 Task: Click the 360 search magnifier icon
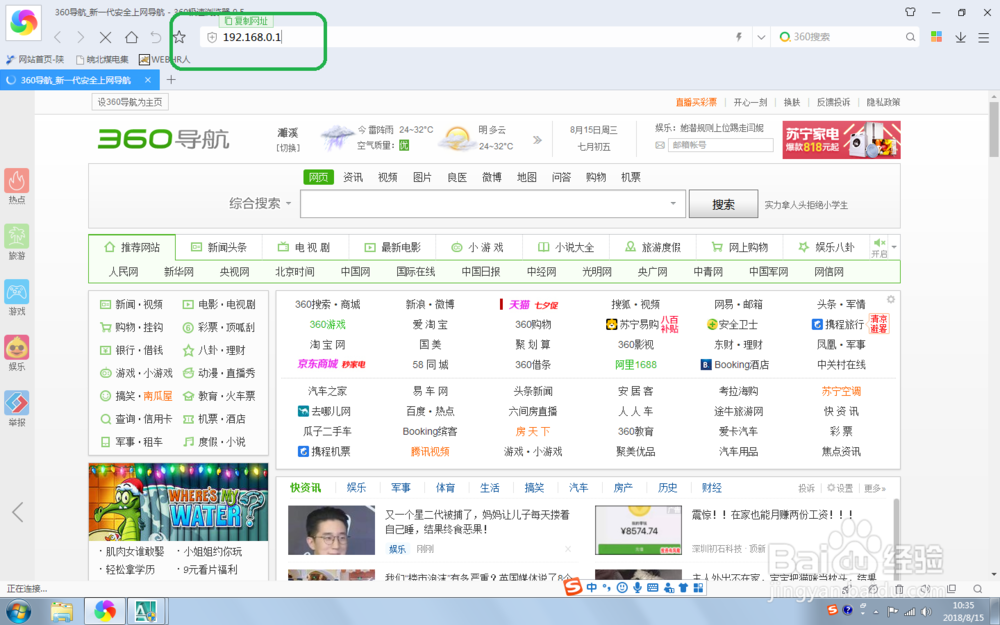pos(910,37)
